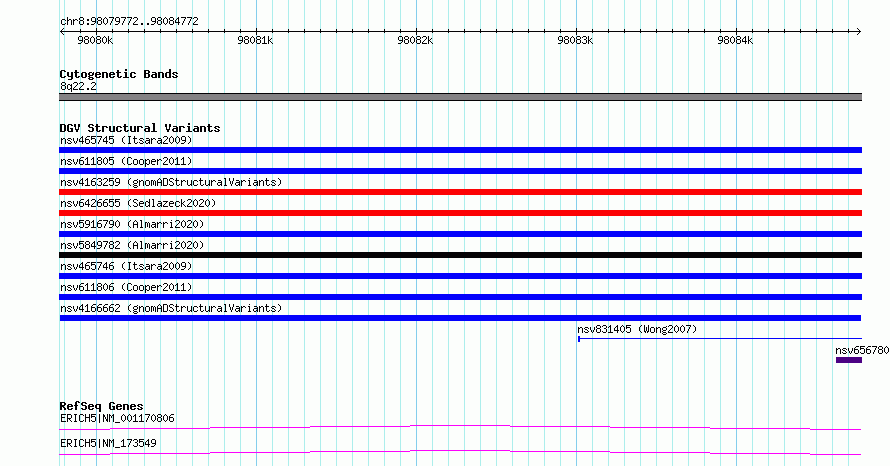Screen dimensions: 890x466
Task: Click the ERICH5|NM_001170806 gene label
Action: 117,418
